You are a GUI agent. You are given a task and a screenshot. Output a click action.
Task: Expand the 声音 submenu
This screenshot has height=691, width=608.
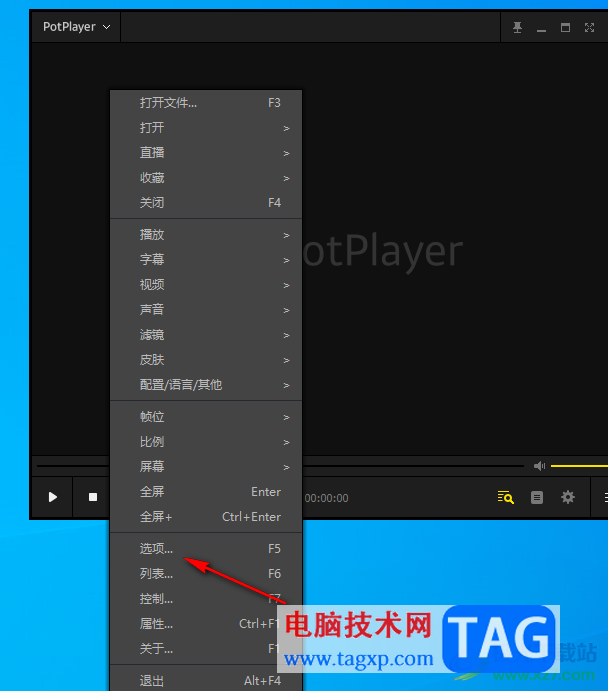click(x=206, y=310)
